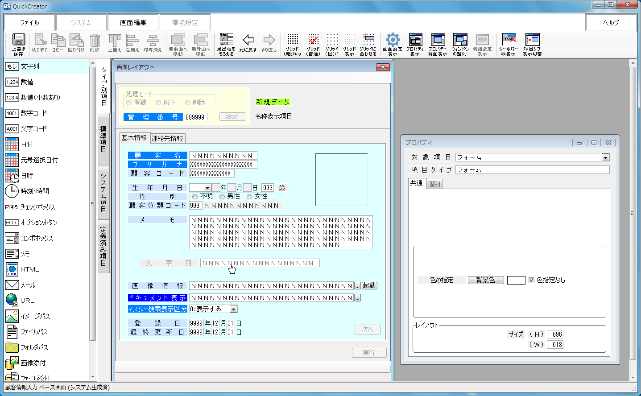The height and width of the screenshot is (396, 641).
Task: Select the URL globe palette item
Action: [20, 300]
